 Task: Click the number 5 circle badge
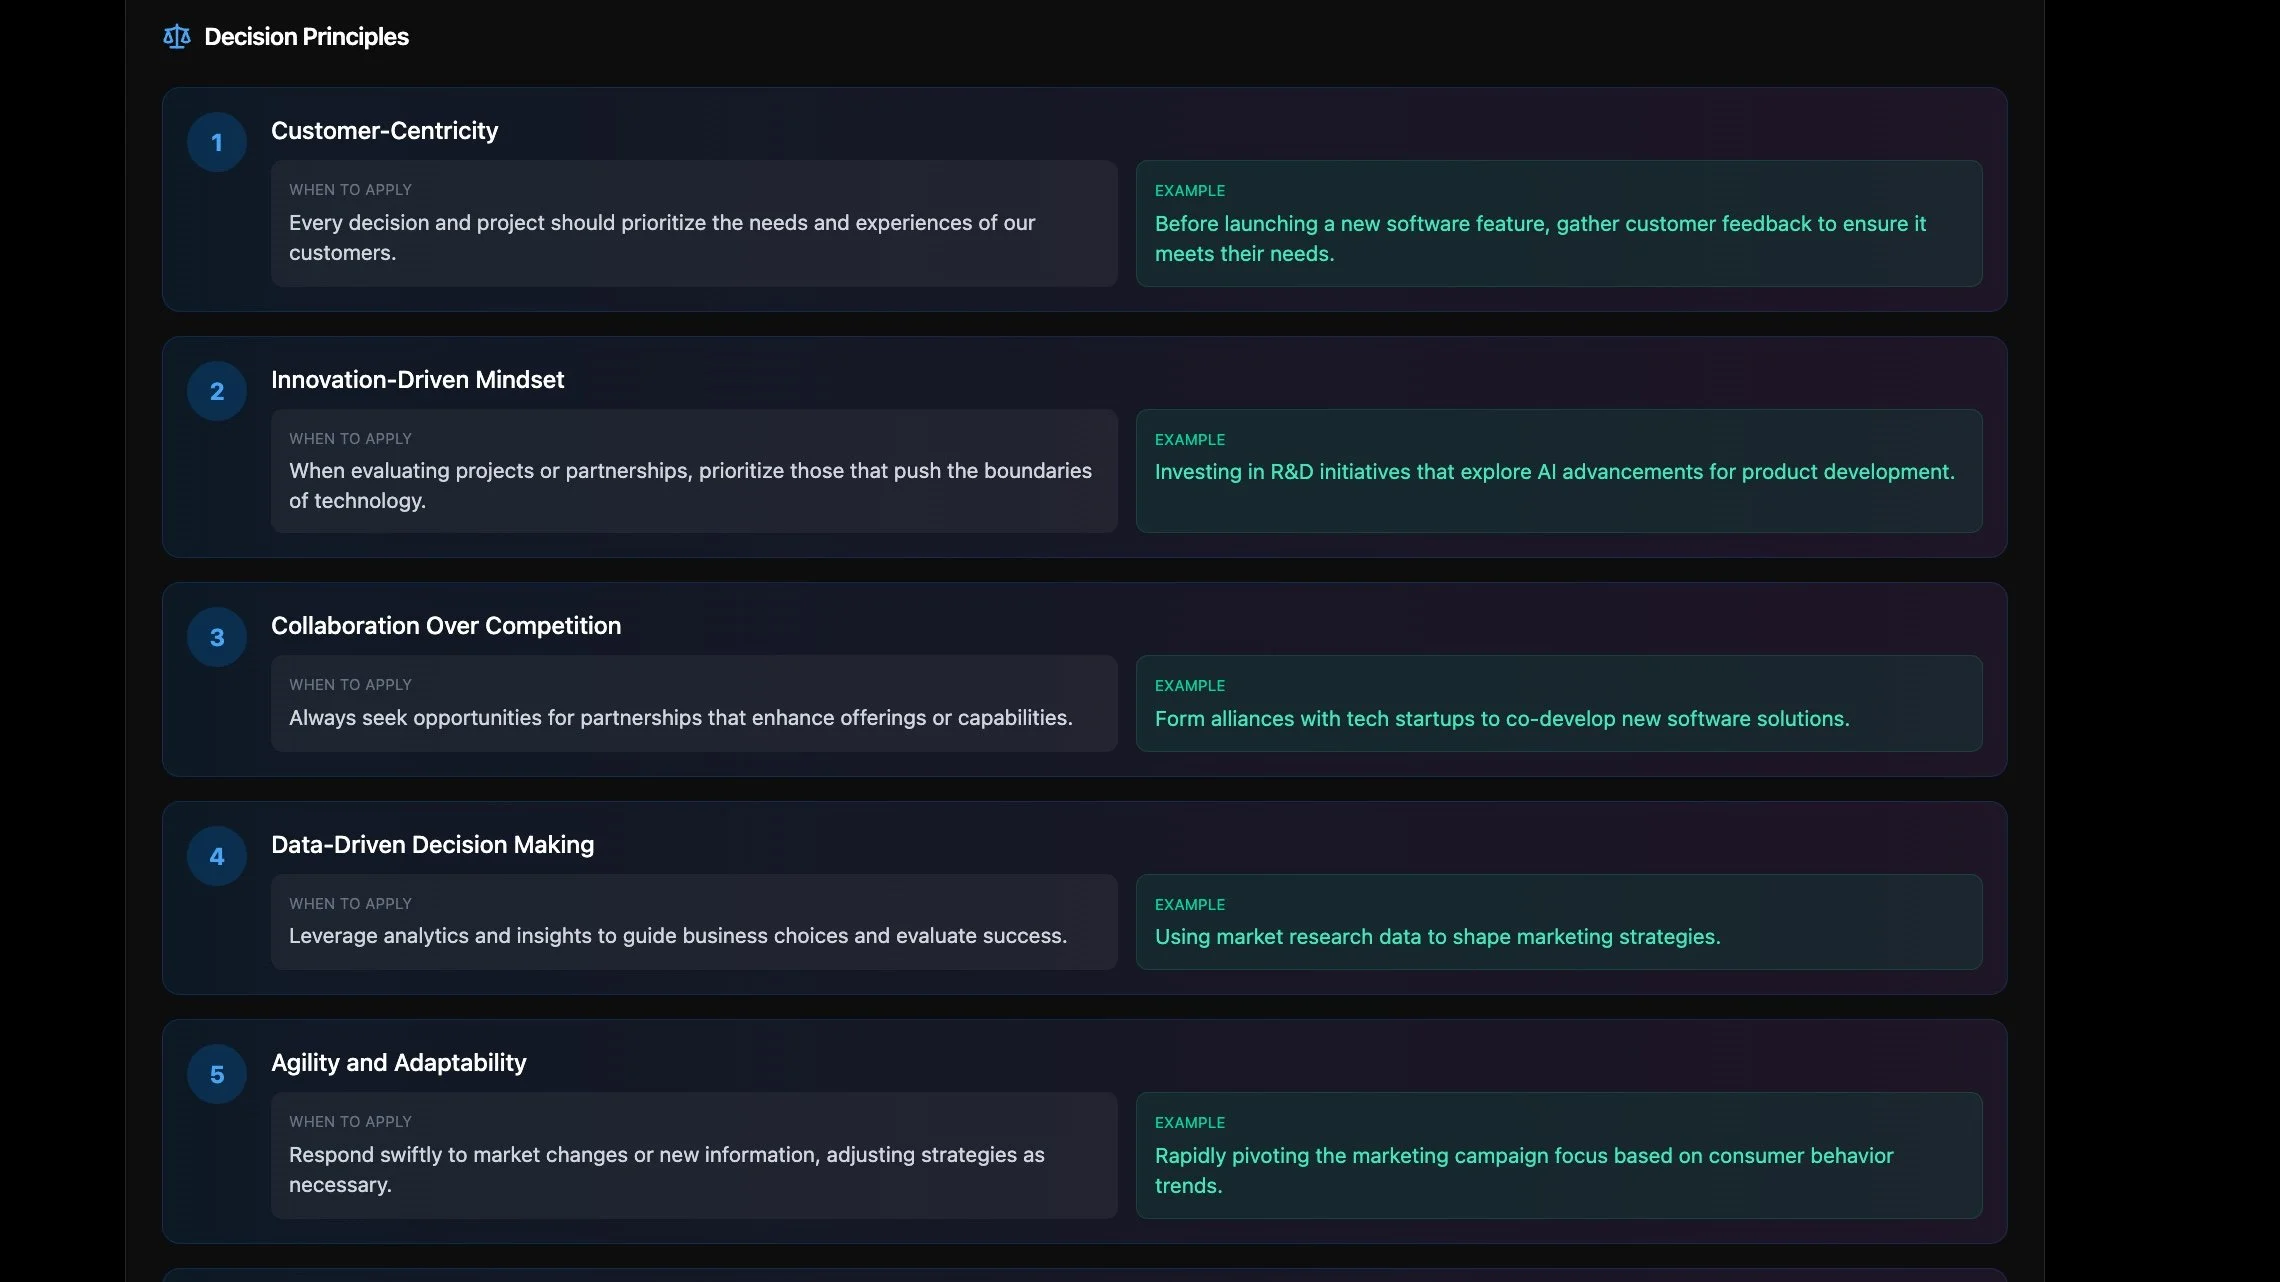tap(217, 1075)
